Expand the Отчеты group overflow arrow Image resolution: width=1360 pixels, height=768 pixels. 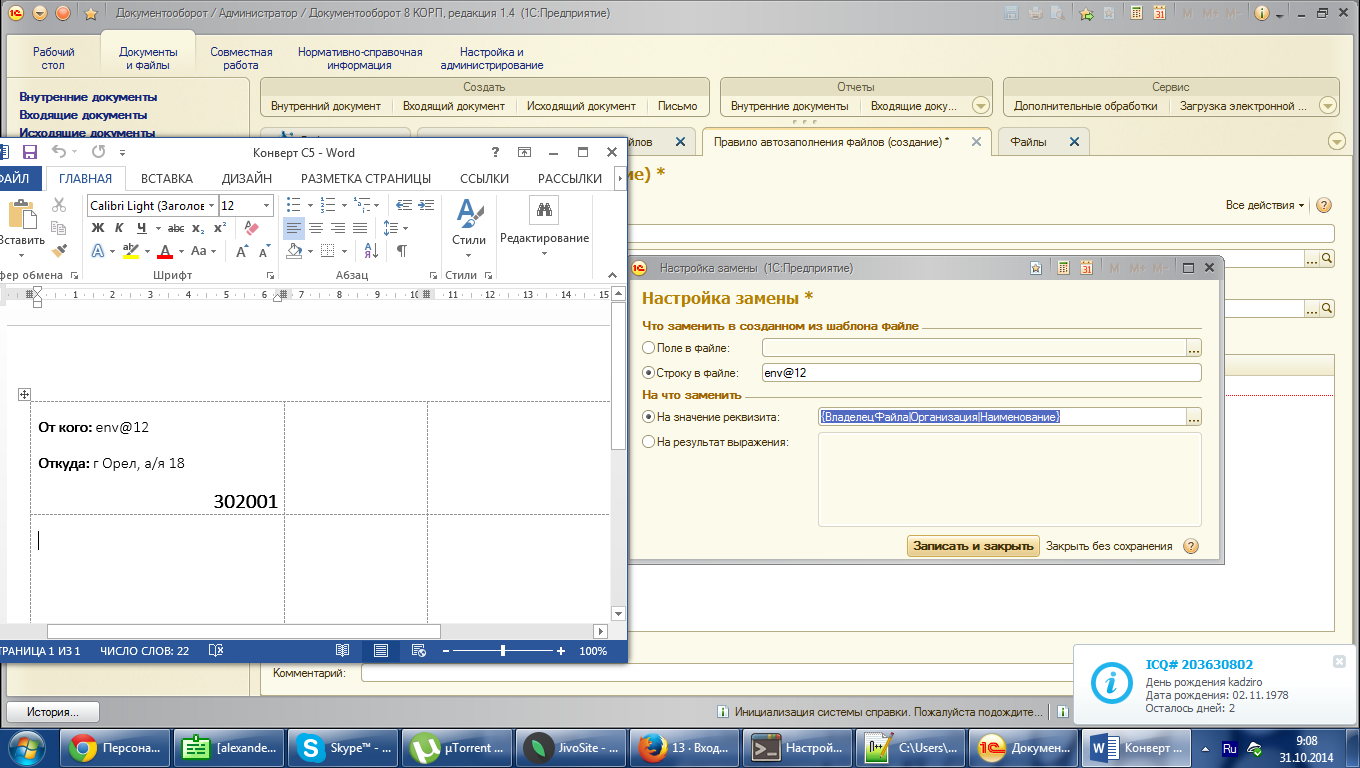(980, 105)
